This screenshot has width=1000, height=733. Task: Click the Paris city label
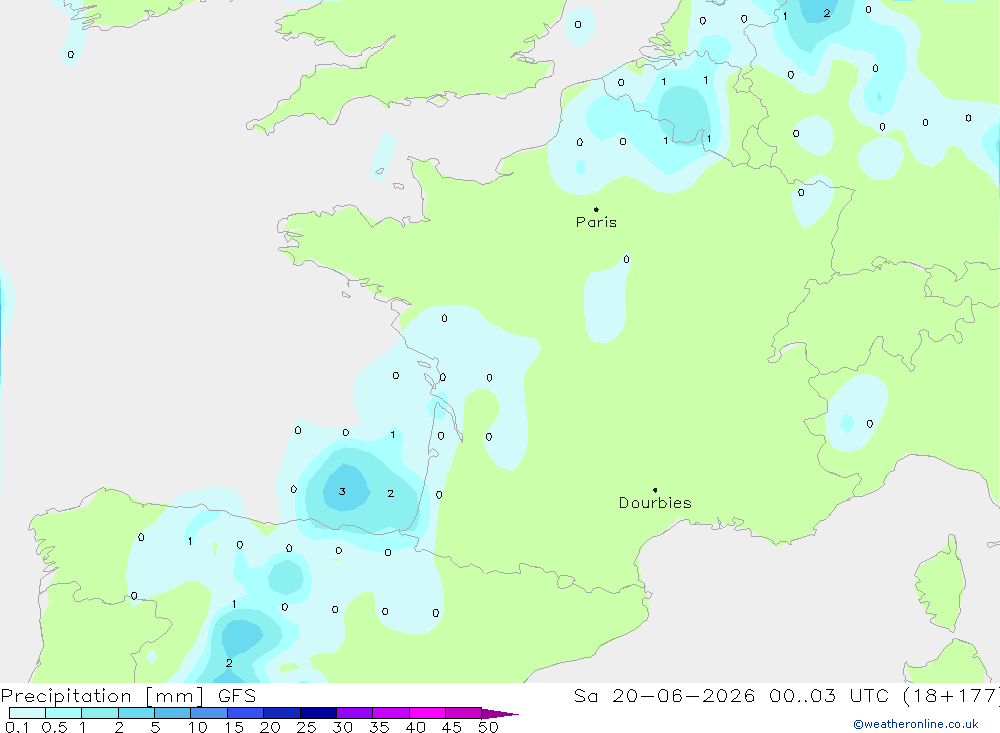596,222
